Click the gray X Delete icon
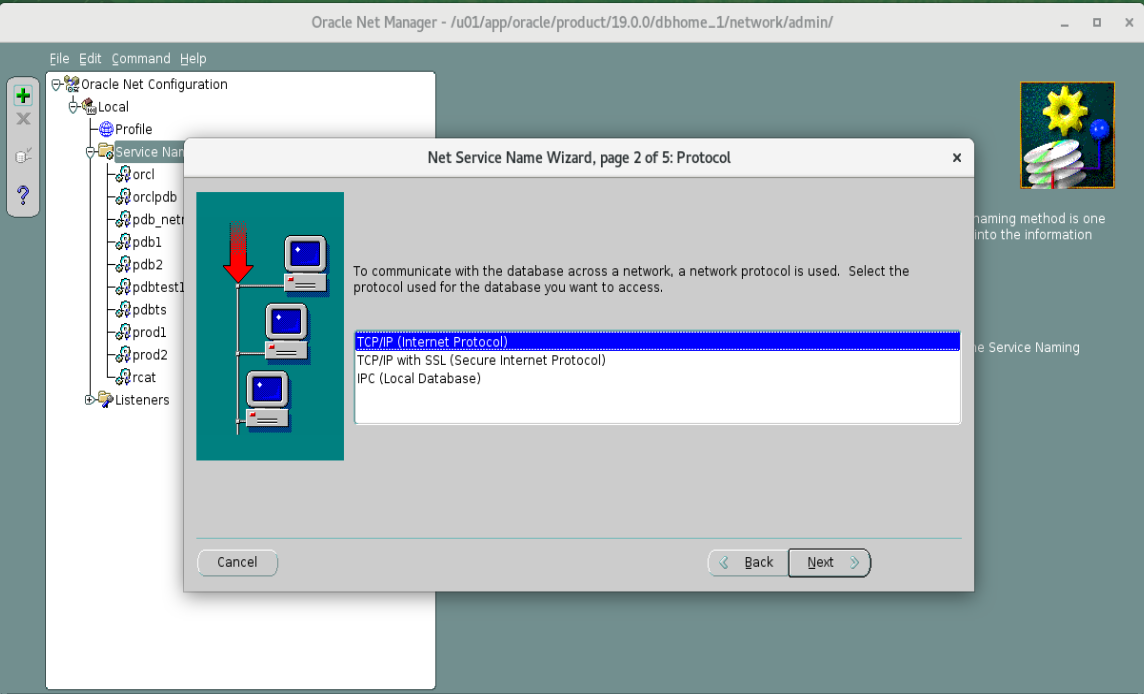The height and width of the screenshot is (694, 1144). 23,119
